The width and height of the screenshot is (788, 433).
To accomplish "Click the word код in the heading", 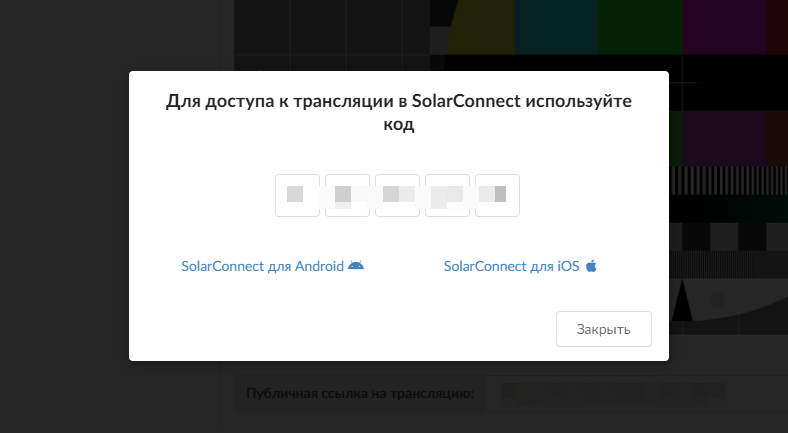I will point(399,126).
